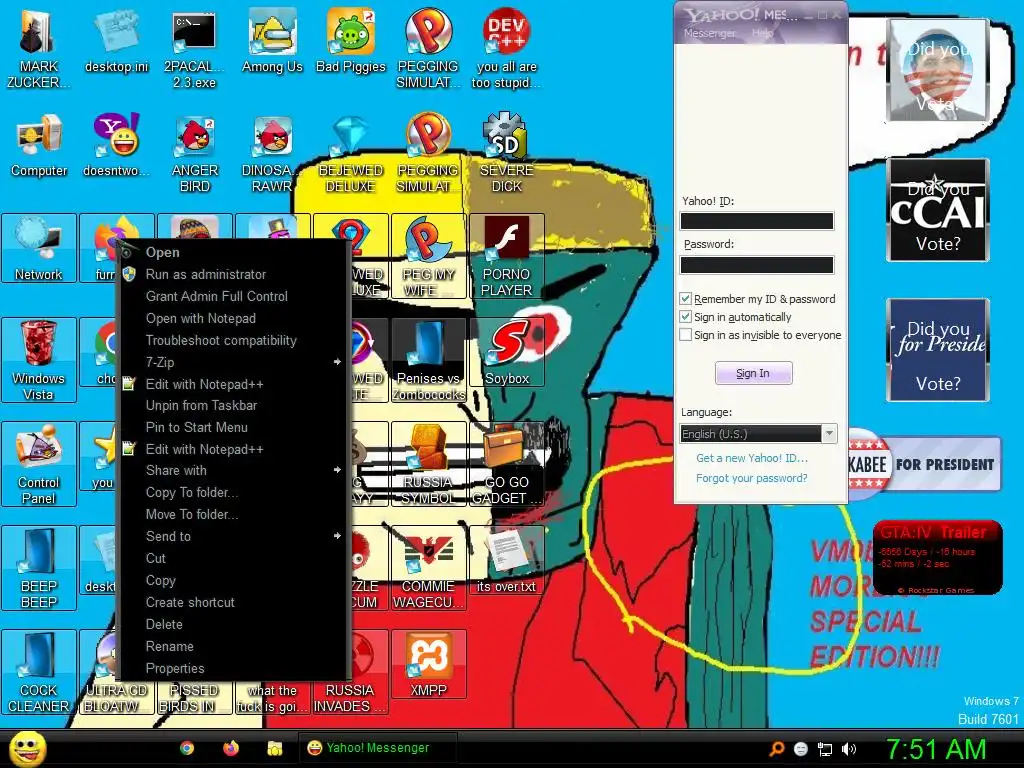Click the for President Did you Vote gadget

(x=938, y=349)
